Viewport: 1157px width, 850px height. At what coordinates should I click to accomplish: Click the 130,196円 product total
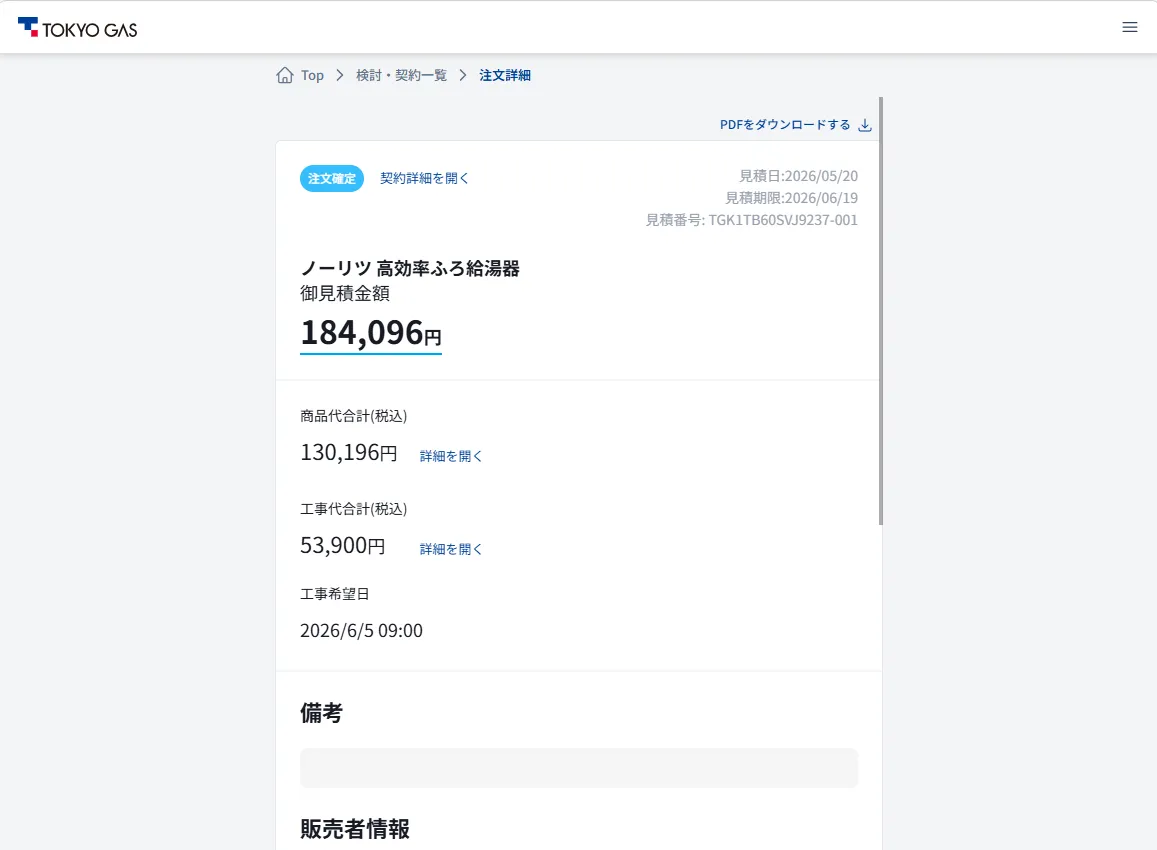pyautogui.click(x=348, y=452)
